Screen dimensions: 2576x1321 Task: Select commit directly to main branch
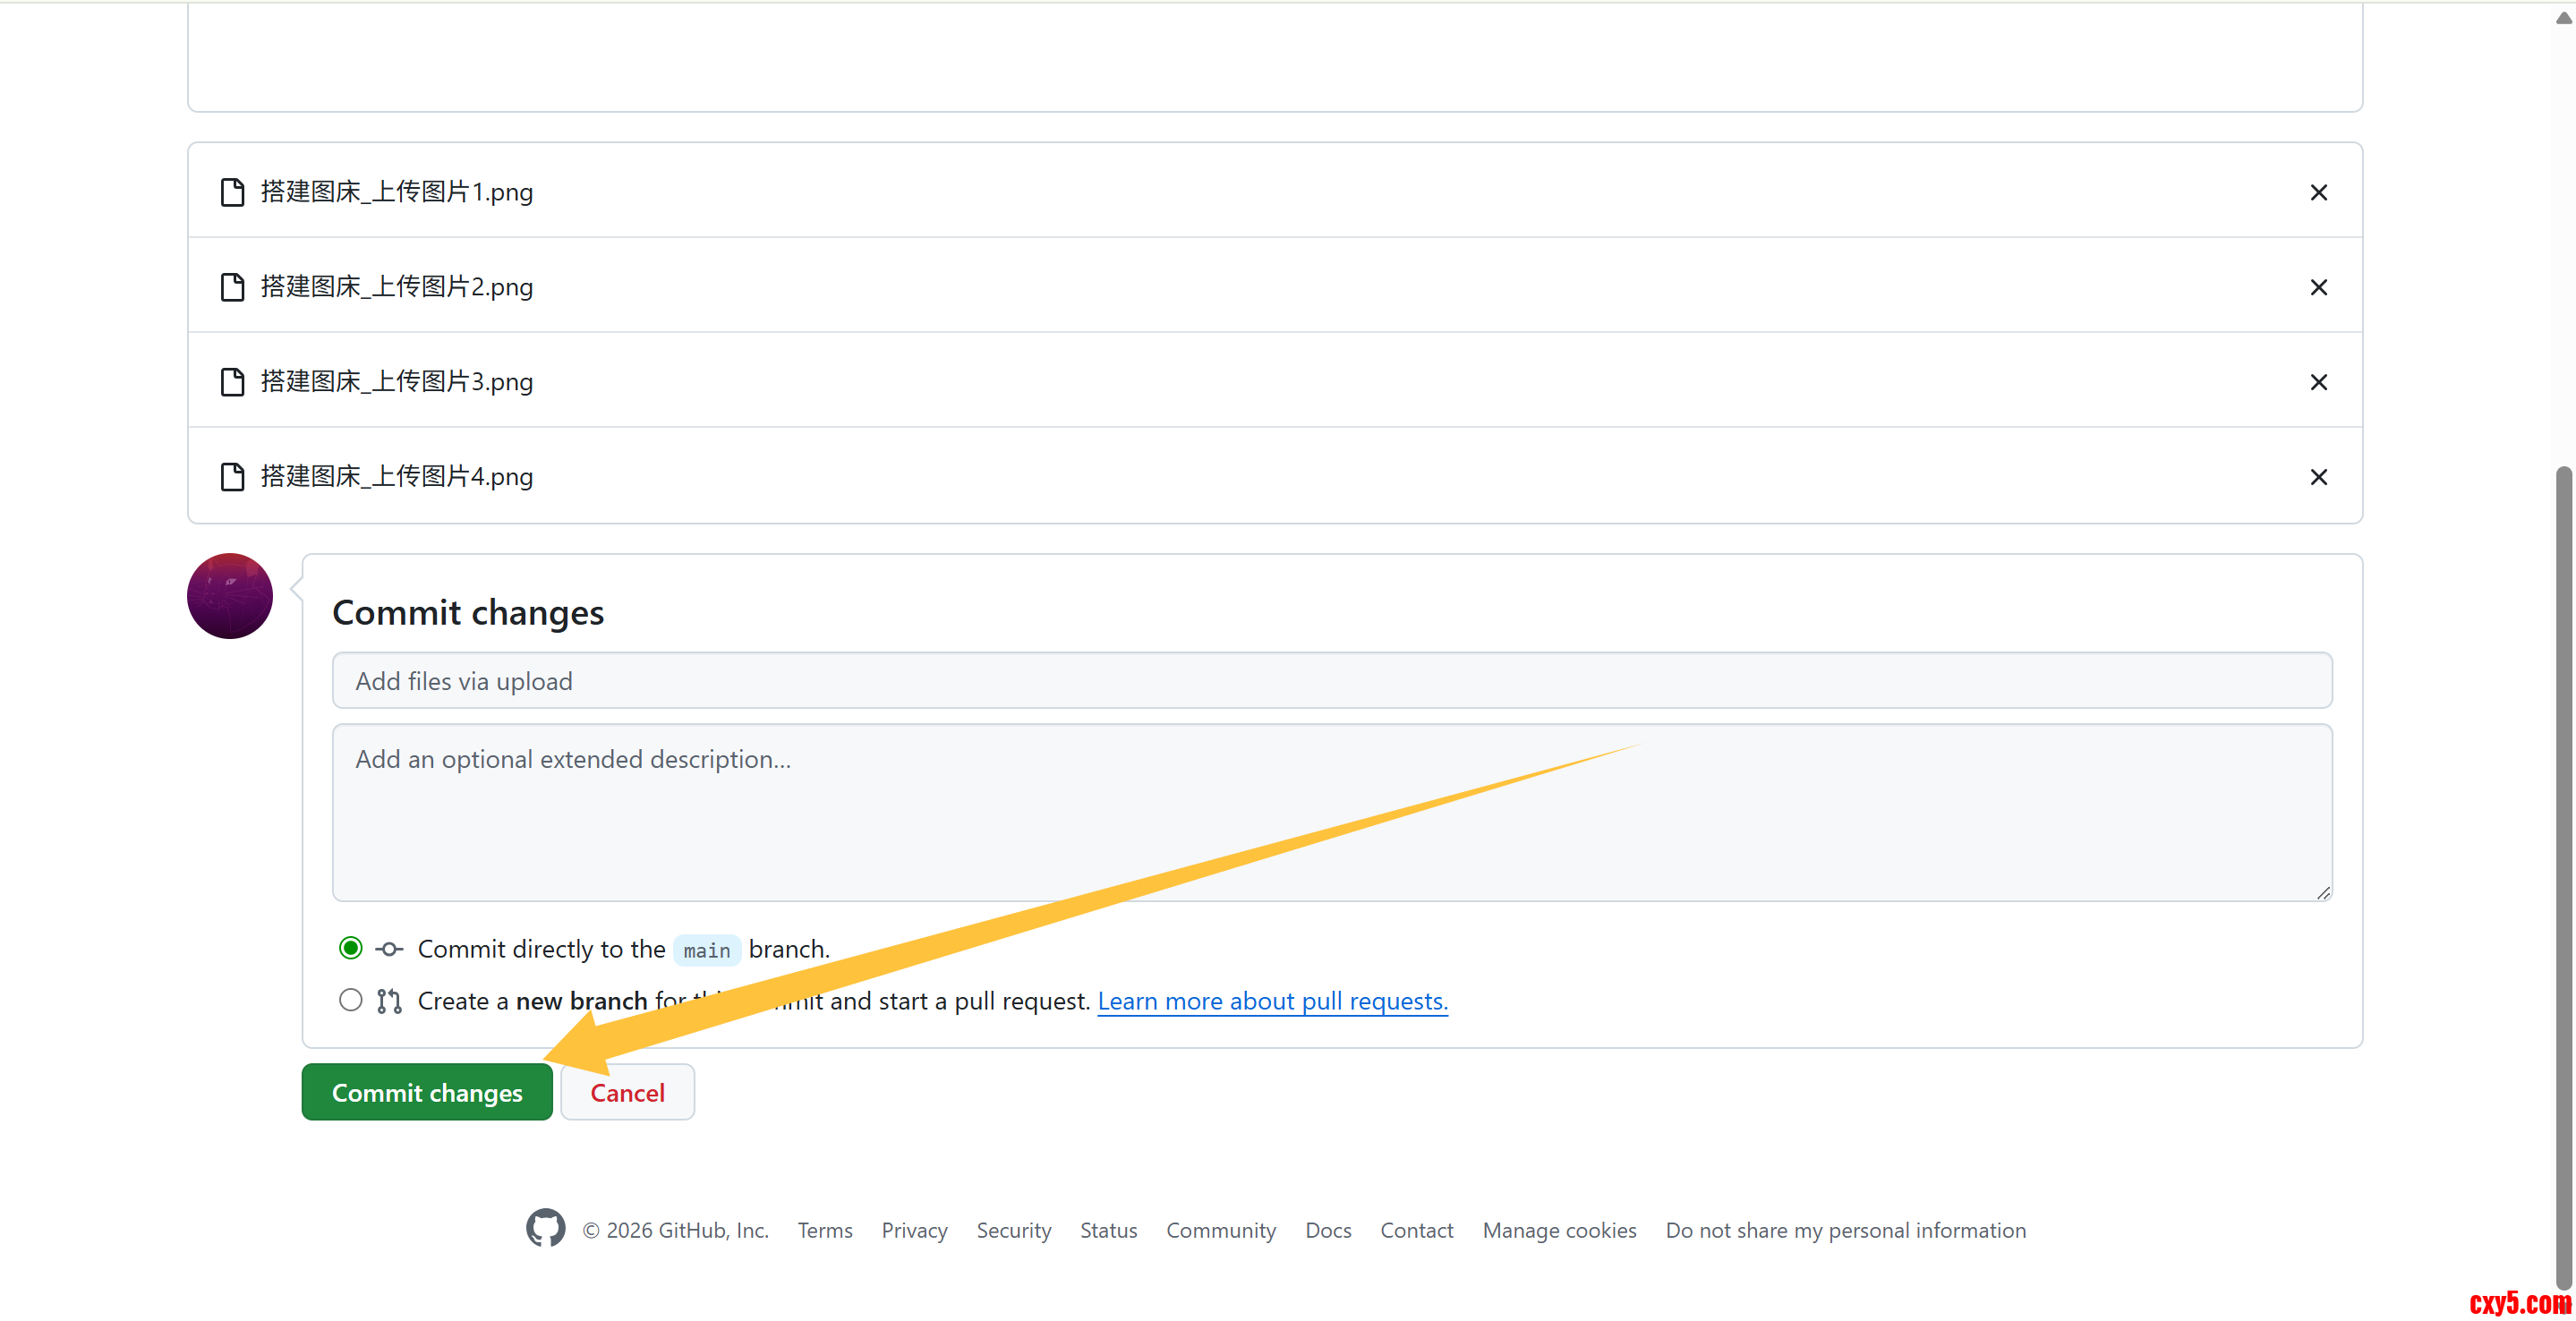pos(350,948)
